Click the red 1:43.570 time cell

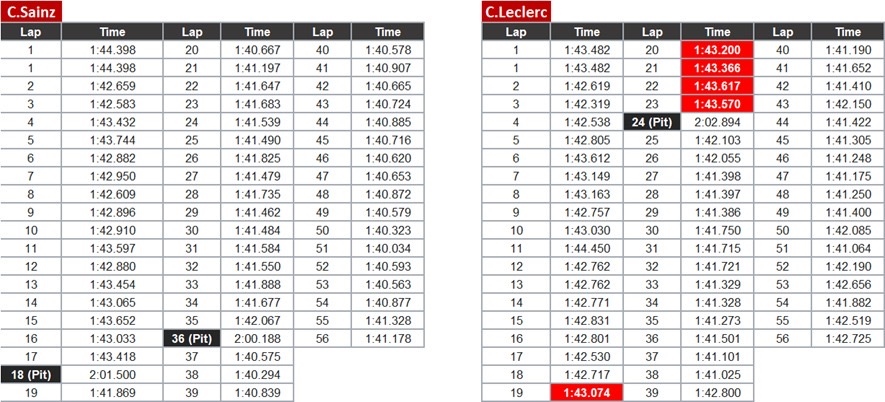click(716, 104)
